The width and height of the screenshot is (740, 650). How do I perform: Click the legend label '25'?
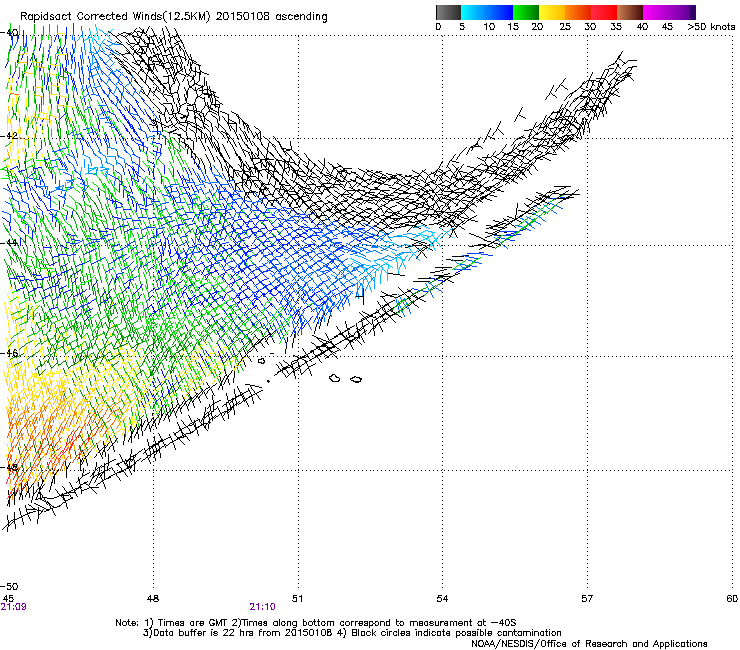(565, 27)
